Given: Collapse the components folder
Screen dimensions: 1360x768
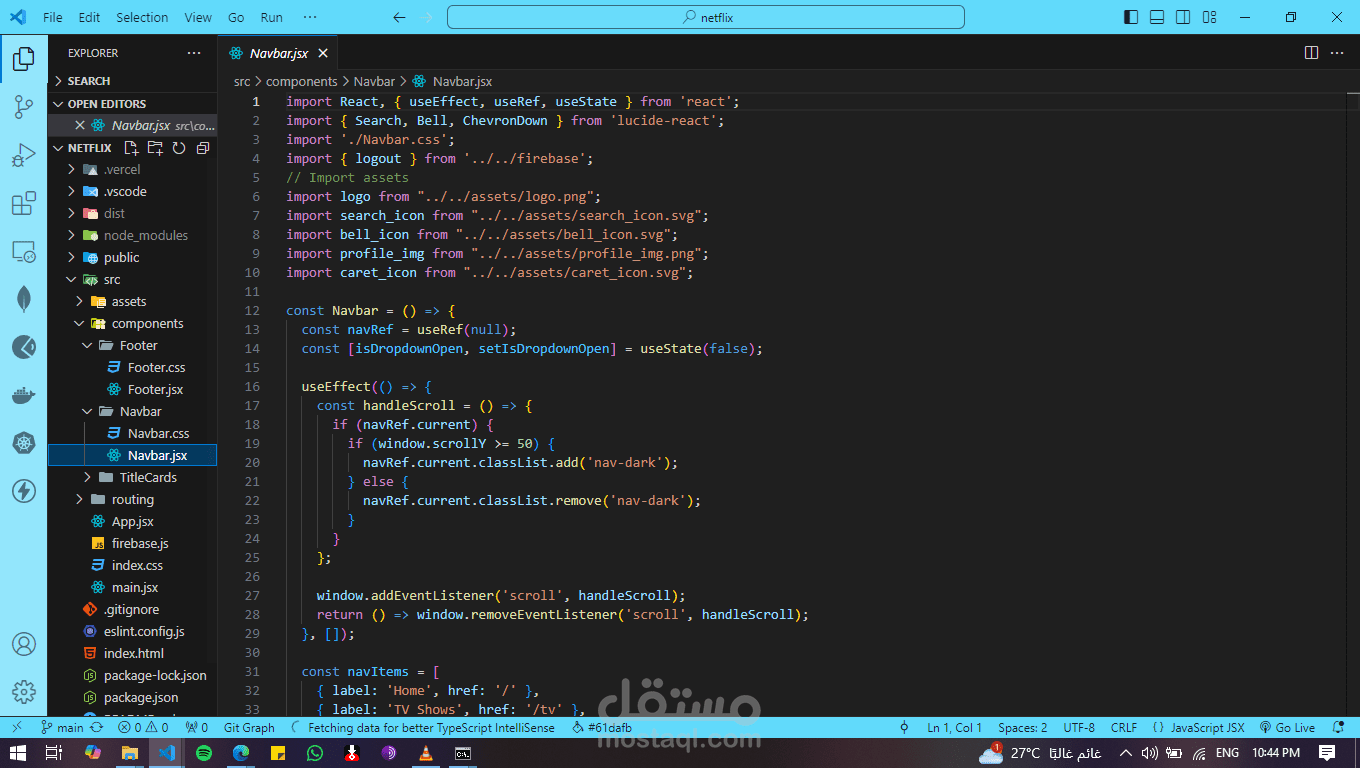Looking at the screenshot, I should click(x=132, y=324).
